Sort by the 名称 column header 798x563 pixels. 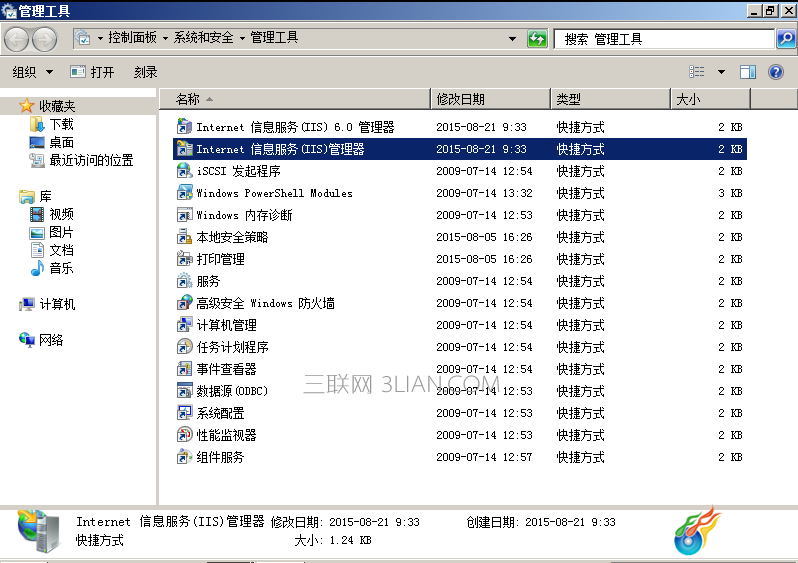pyautogui.click(x=295, y=99)
